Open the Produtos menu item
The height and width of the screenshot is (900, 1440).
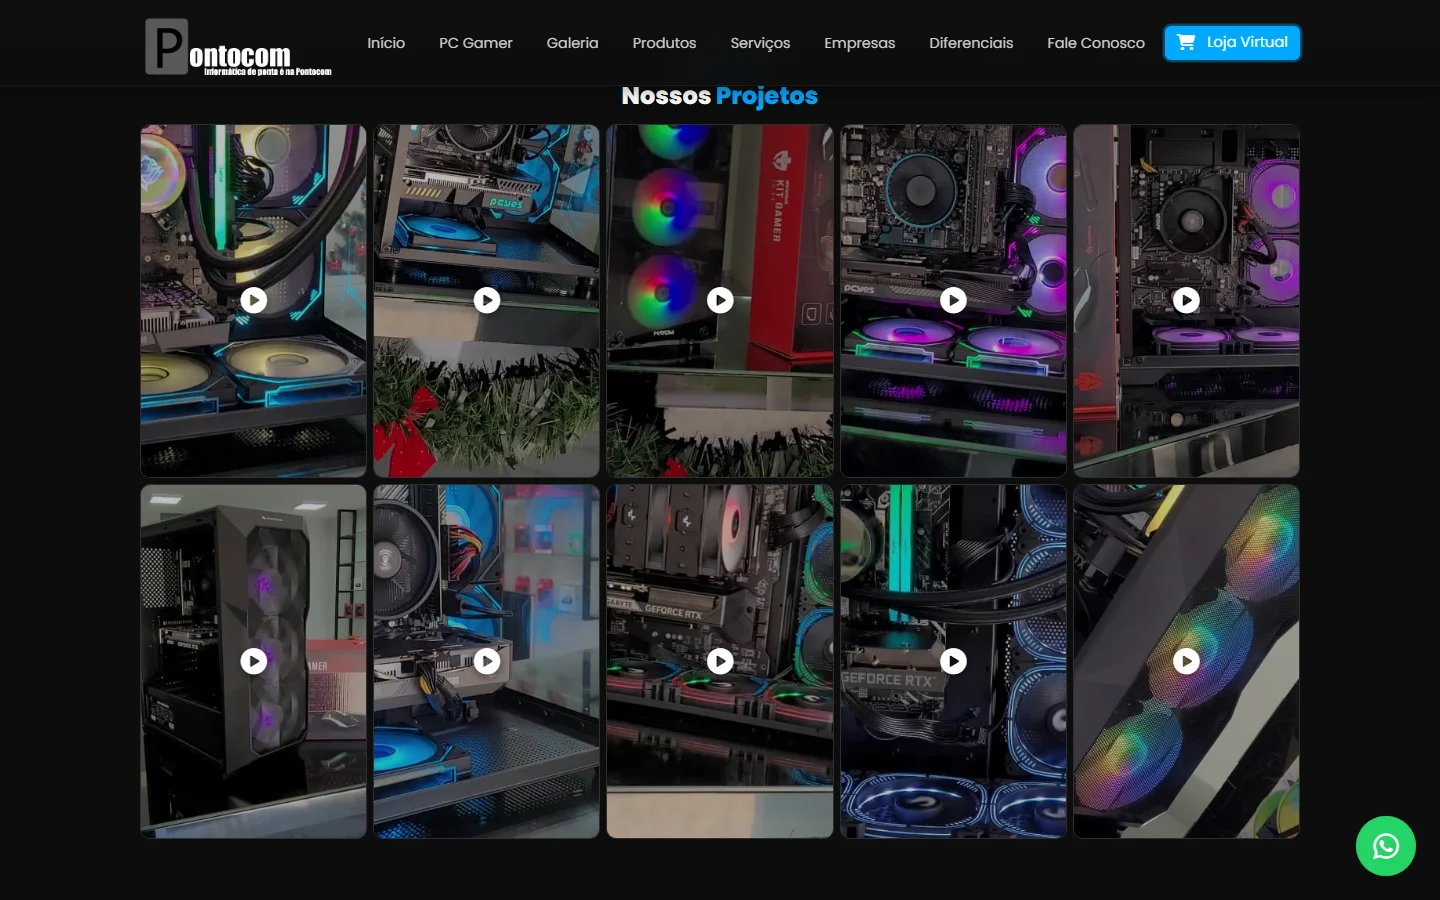pyautogui.click(x=664, y=43)
